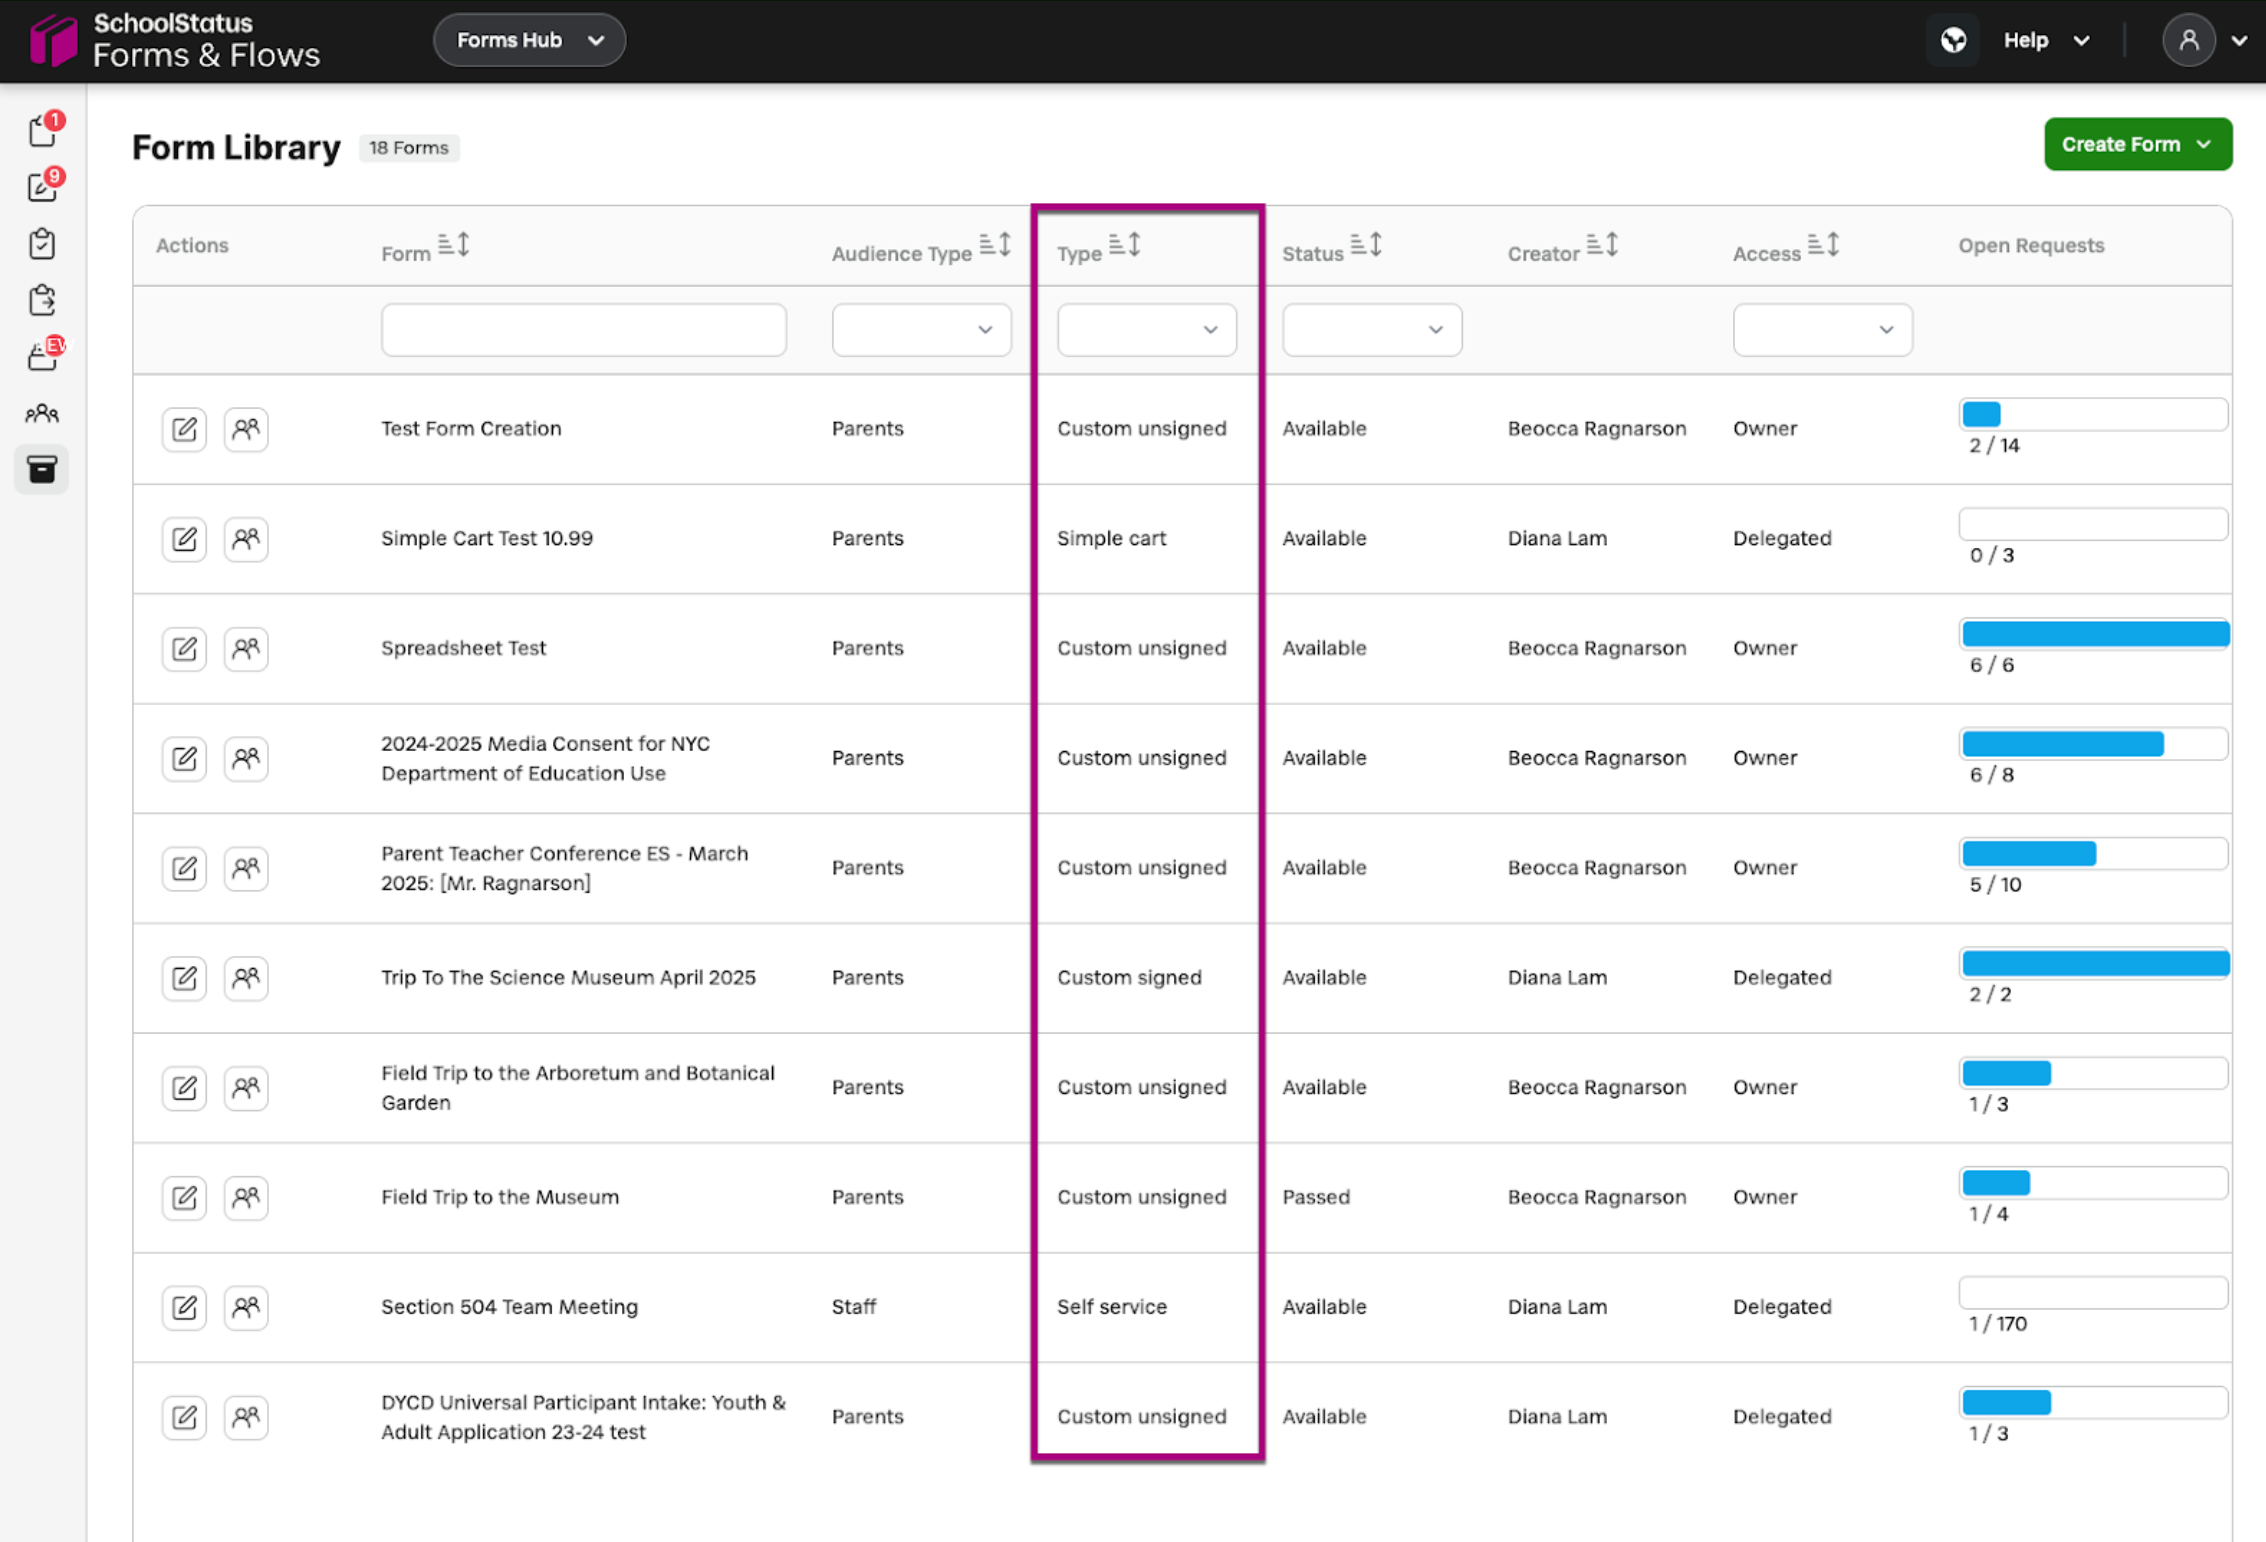Edit the Parent Teacher Conference form
2266x1542 pixels.
click(184, 868)
